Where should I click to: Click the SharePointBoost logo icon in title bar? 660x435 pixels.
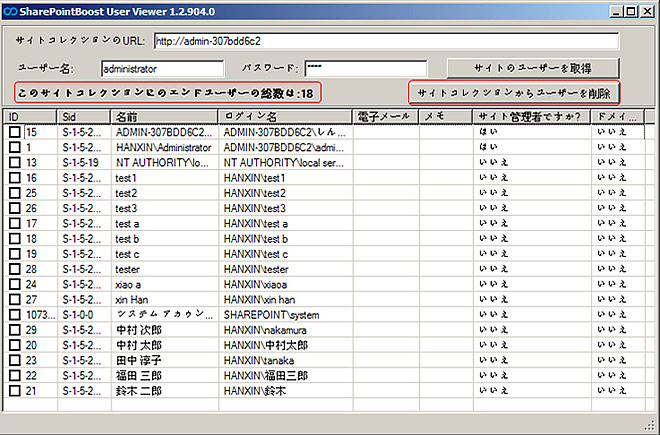(10, 11)
